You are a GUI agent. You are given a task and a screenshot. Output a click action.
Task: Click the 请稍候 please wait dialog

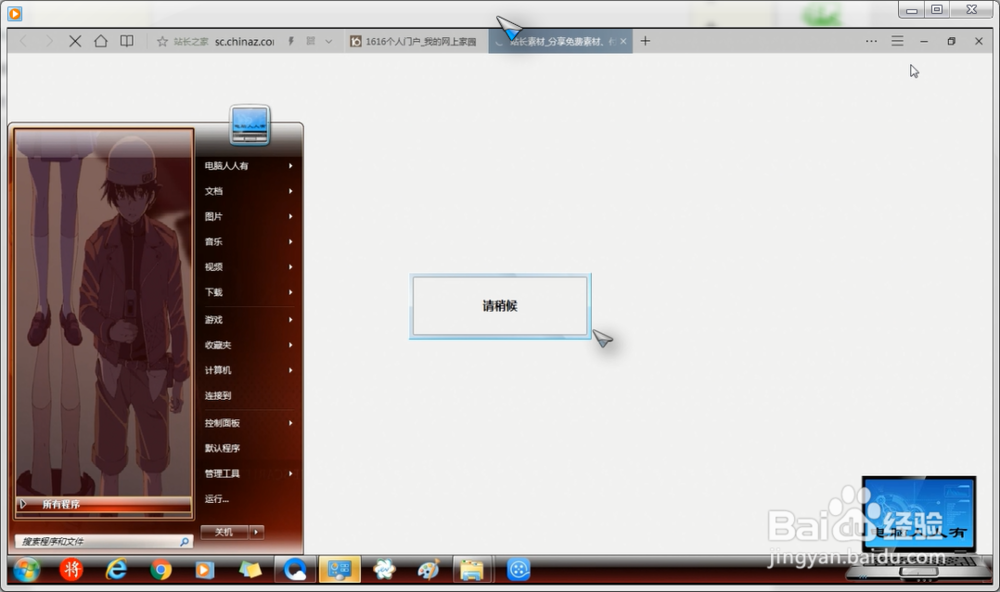[500, 306]
